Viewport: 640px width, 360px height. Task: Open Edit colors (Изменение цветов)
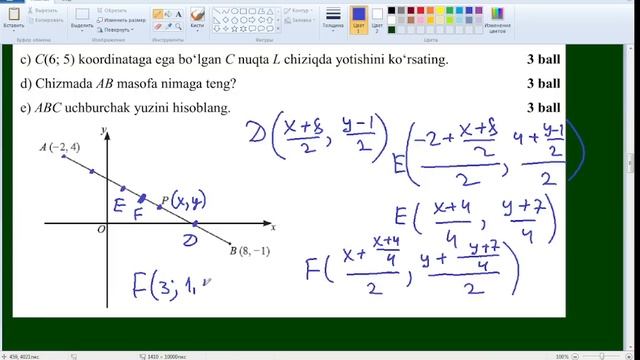pyautogui.click(x=497, y=20)
